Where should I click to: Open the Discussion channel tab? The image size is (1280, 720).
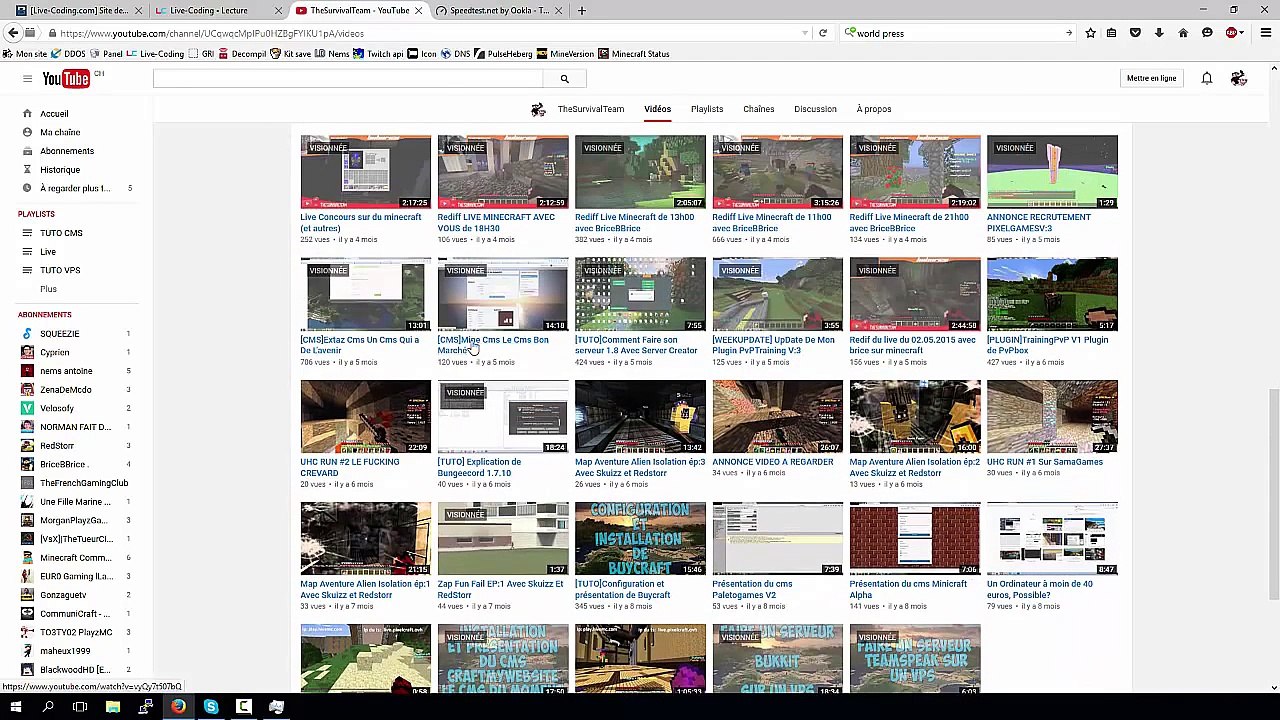(815, 109)
